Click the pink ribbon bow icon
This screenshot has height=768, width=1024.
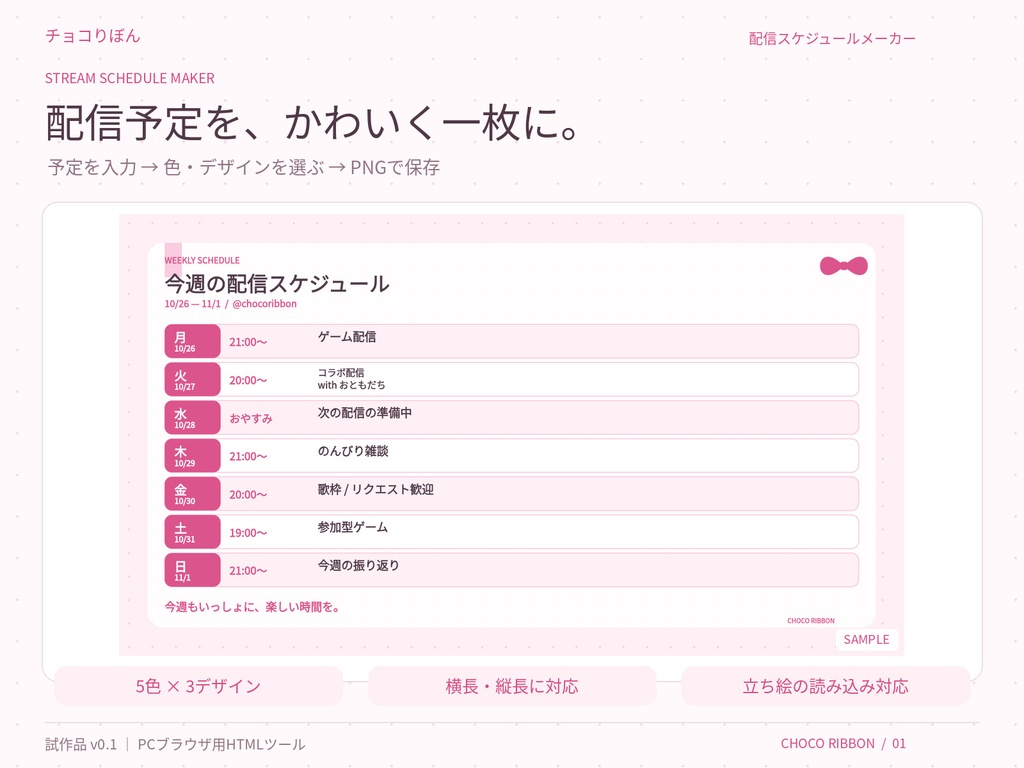click(x=844, y=266)
